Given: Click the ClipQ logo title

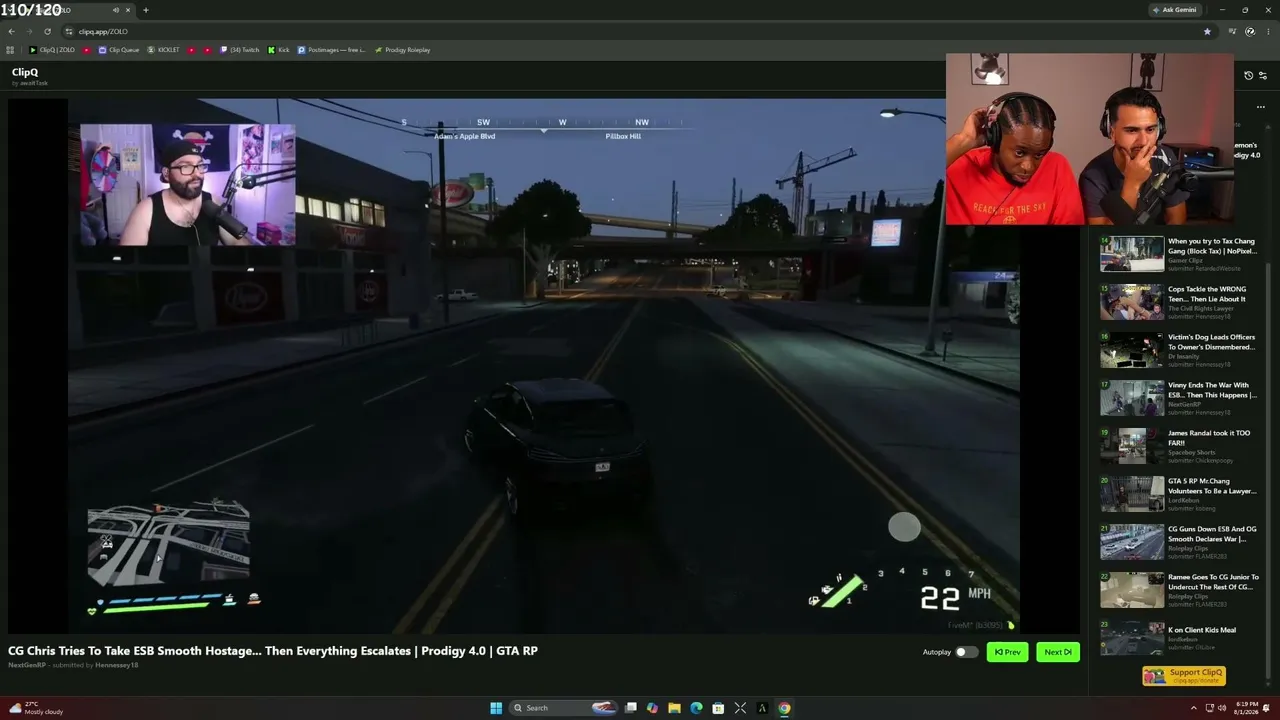Looking at the screenshot, I should click(x=25, y=72).
